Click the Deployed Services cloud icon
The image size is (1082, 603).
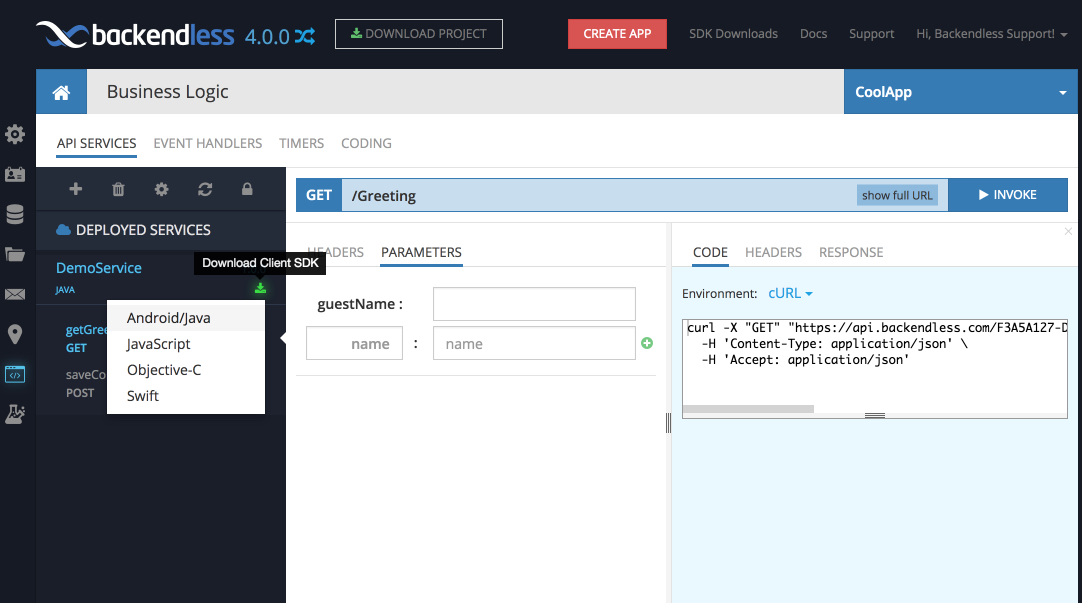pyautogui.click(x=63, y=230)
